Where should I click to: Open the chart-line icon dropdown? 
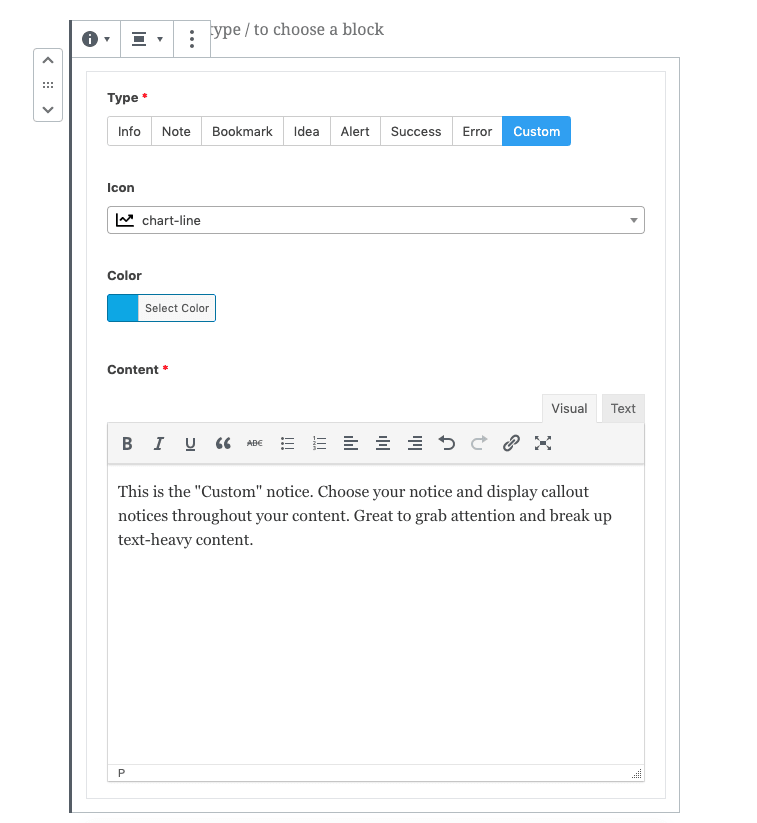click(376, 220)
